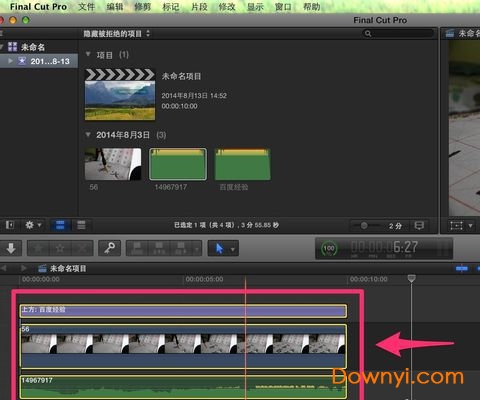Screen dimensions: 480x400
Task: Open the keyword editor key icon
Action: [109, 248]
